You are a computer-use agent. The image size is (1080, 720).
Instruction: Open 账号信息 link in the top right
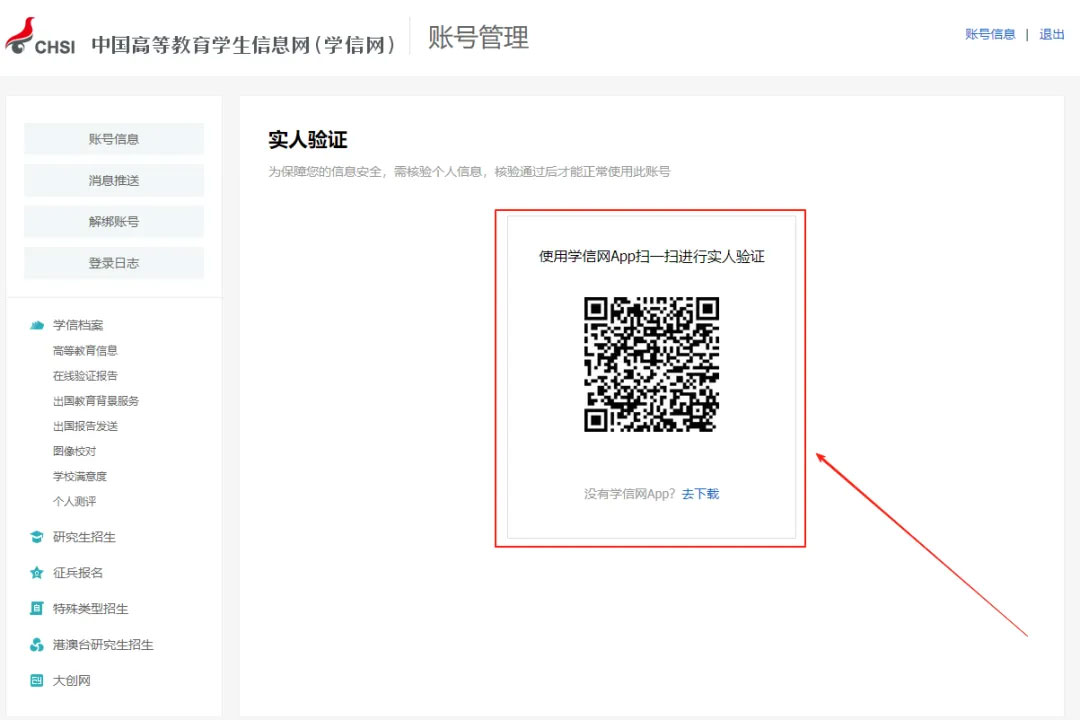[990, 34]
